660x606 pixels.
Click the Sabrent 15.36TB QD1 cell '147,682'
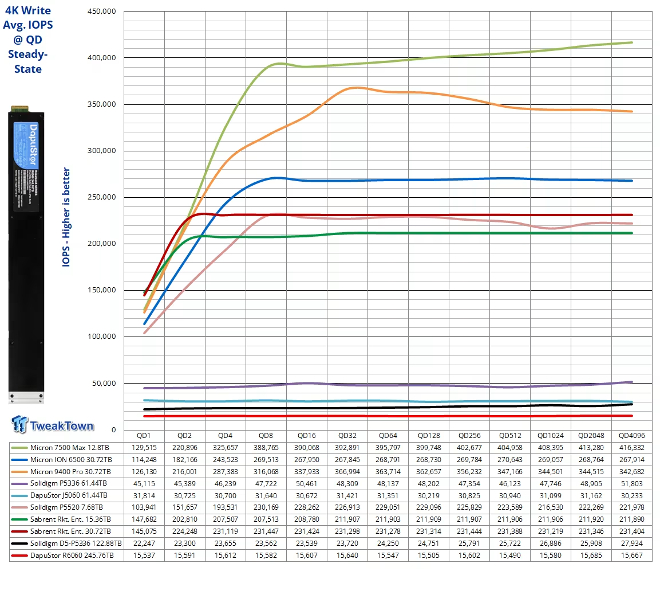pyautogui.click(x=144, y=519)
